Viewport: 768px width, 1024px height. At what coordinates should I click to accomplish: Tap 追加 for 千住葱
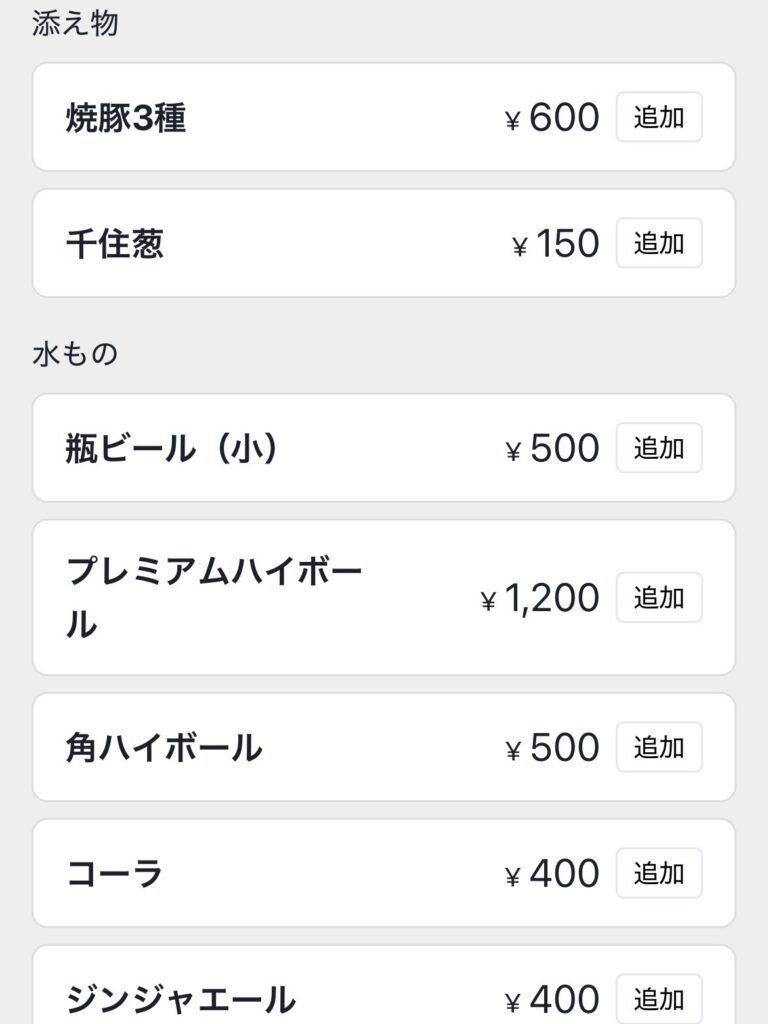(658, 243)
